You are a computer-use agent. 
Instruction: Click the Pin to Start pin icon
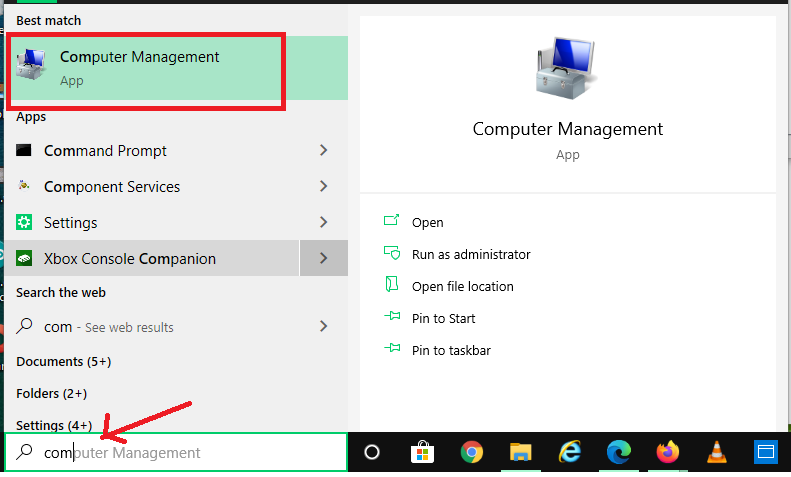click(x=392, y=316)
